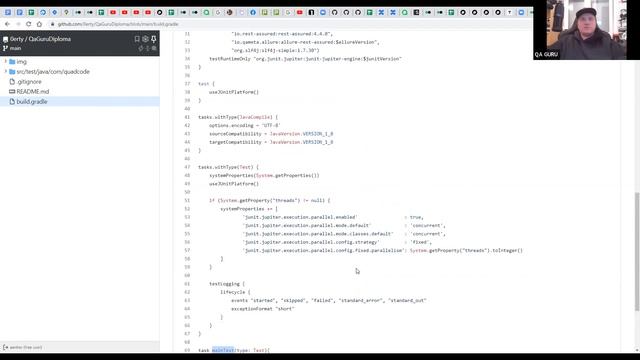Expand the img folder arrow
The image size is (640, 360).
6,62
